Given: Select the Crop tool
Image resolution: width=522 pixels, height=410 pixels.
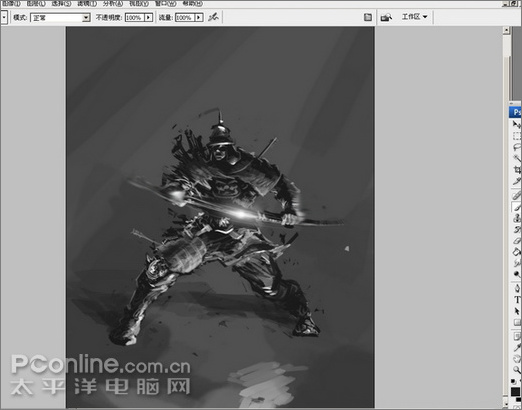Looking at the screenshot, I should (517, 169).
